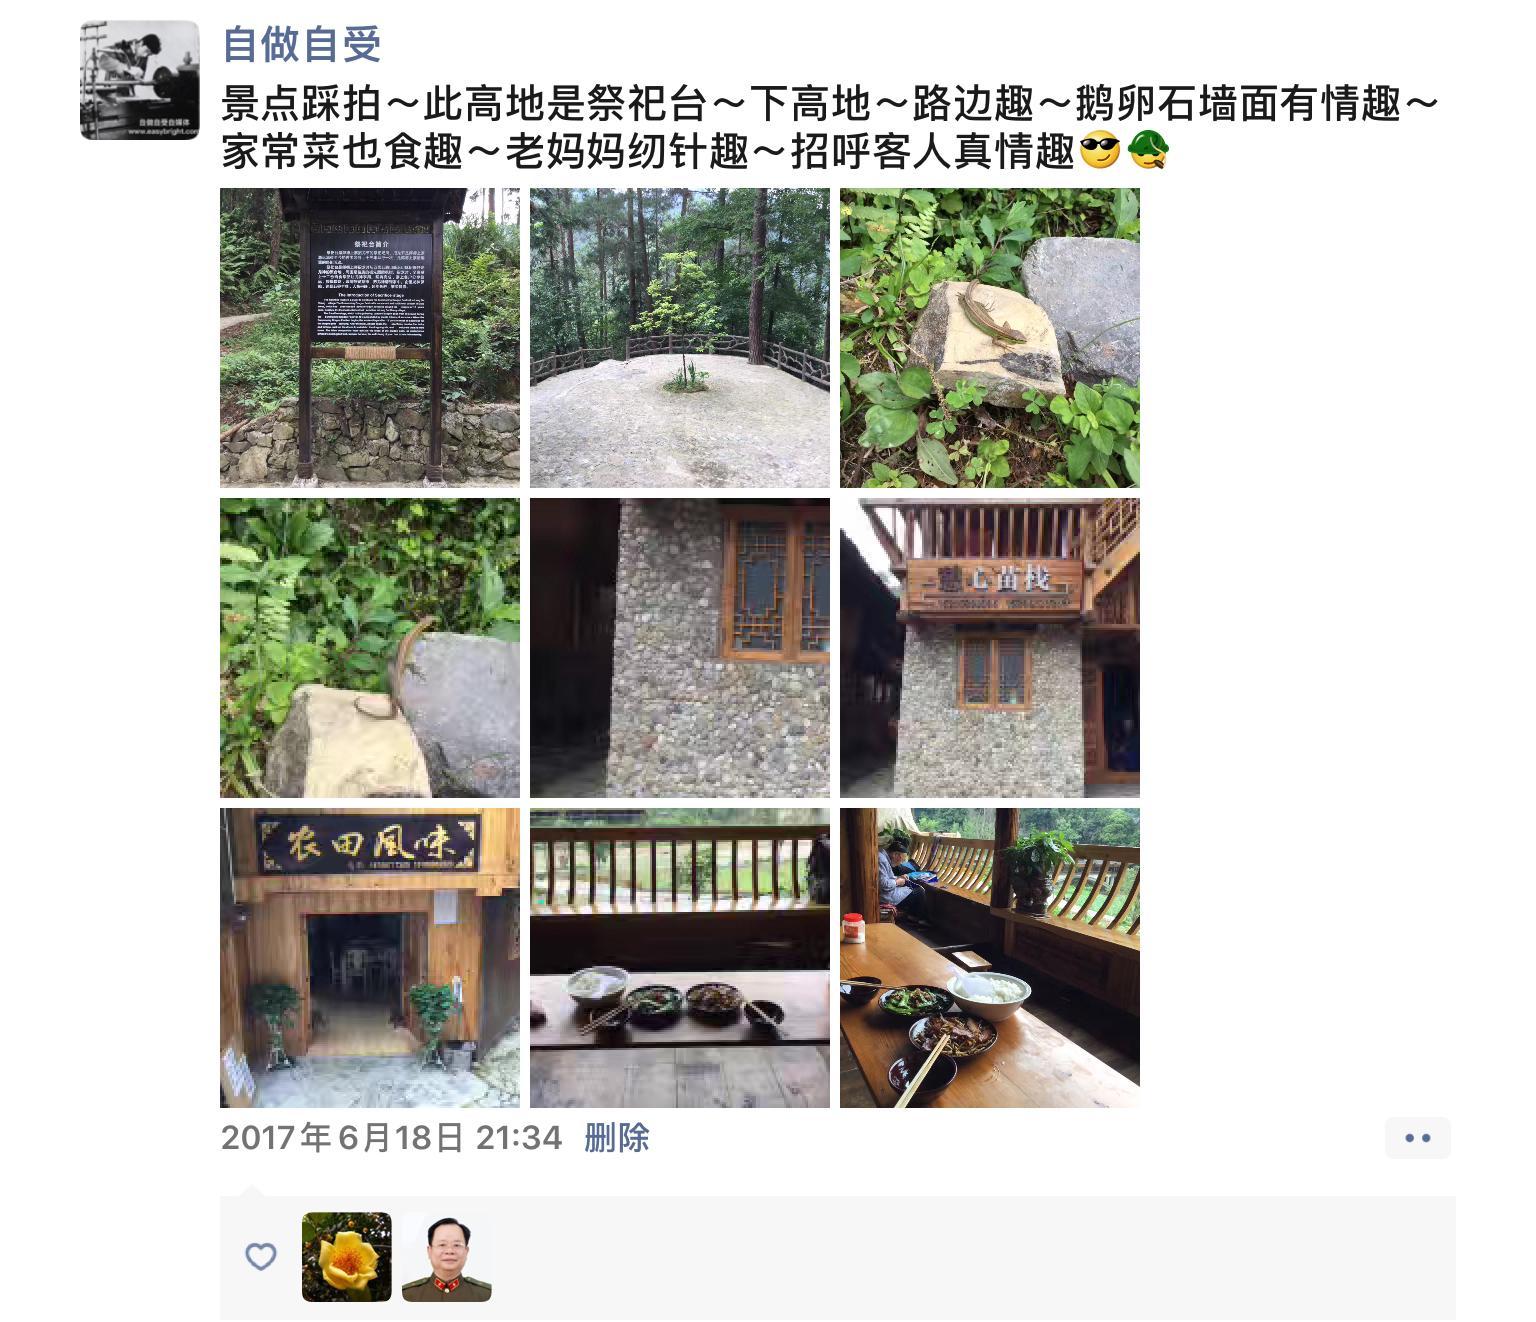View the pebble wall window photo
1536x1322 pixels.
680,648
